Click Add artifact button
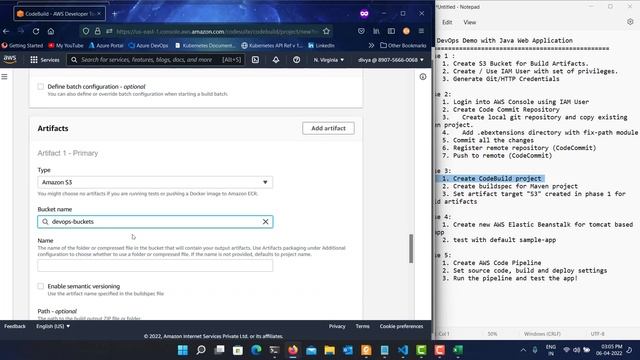This screenshot has height=360, width=640. coord(328,128)
